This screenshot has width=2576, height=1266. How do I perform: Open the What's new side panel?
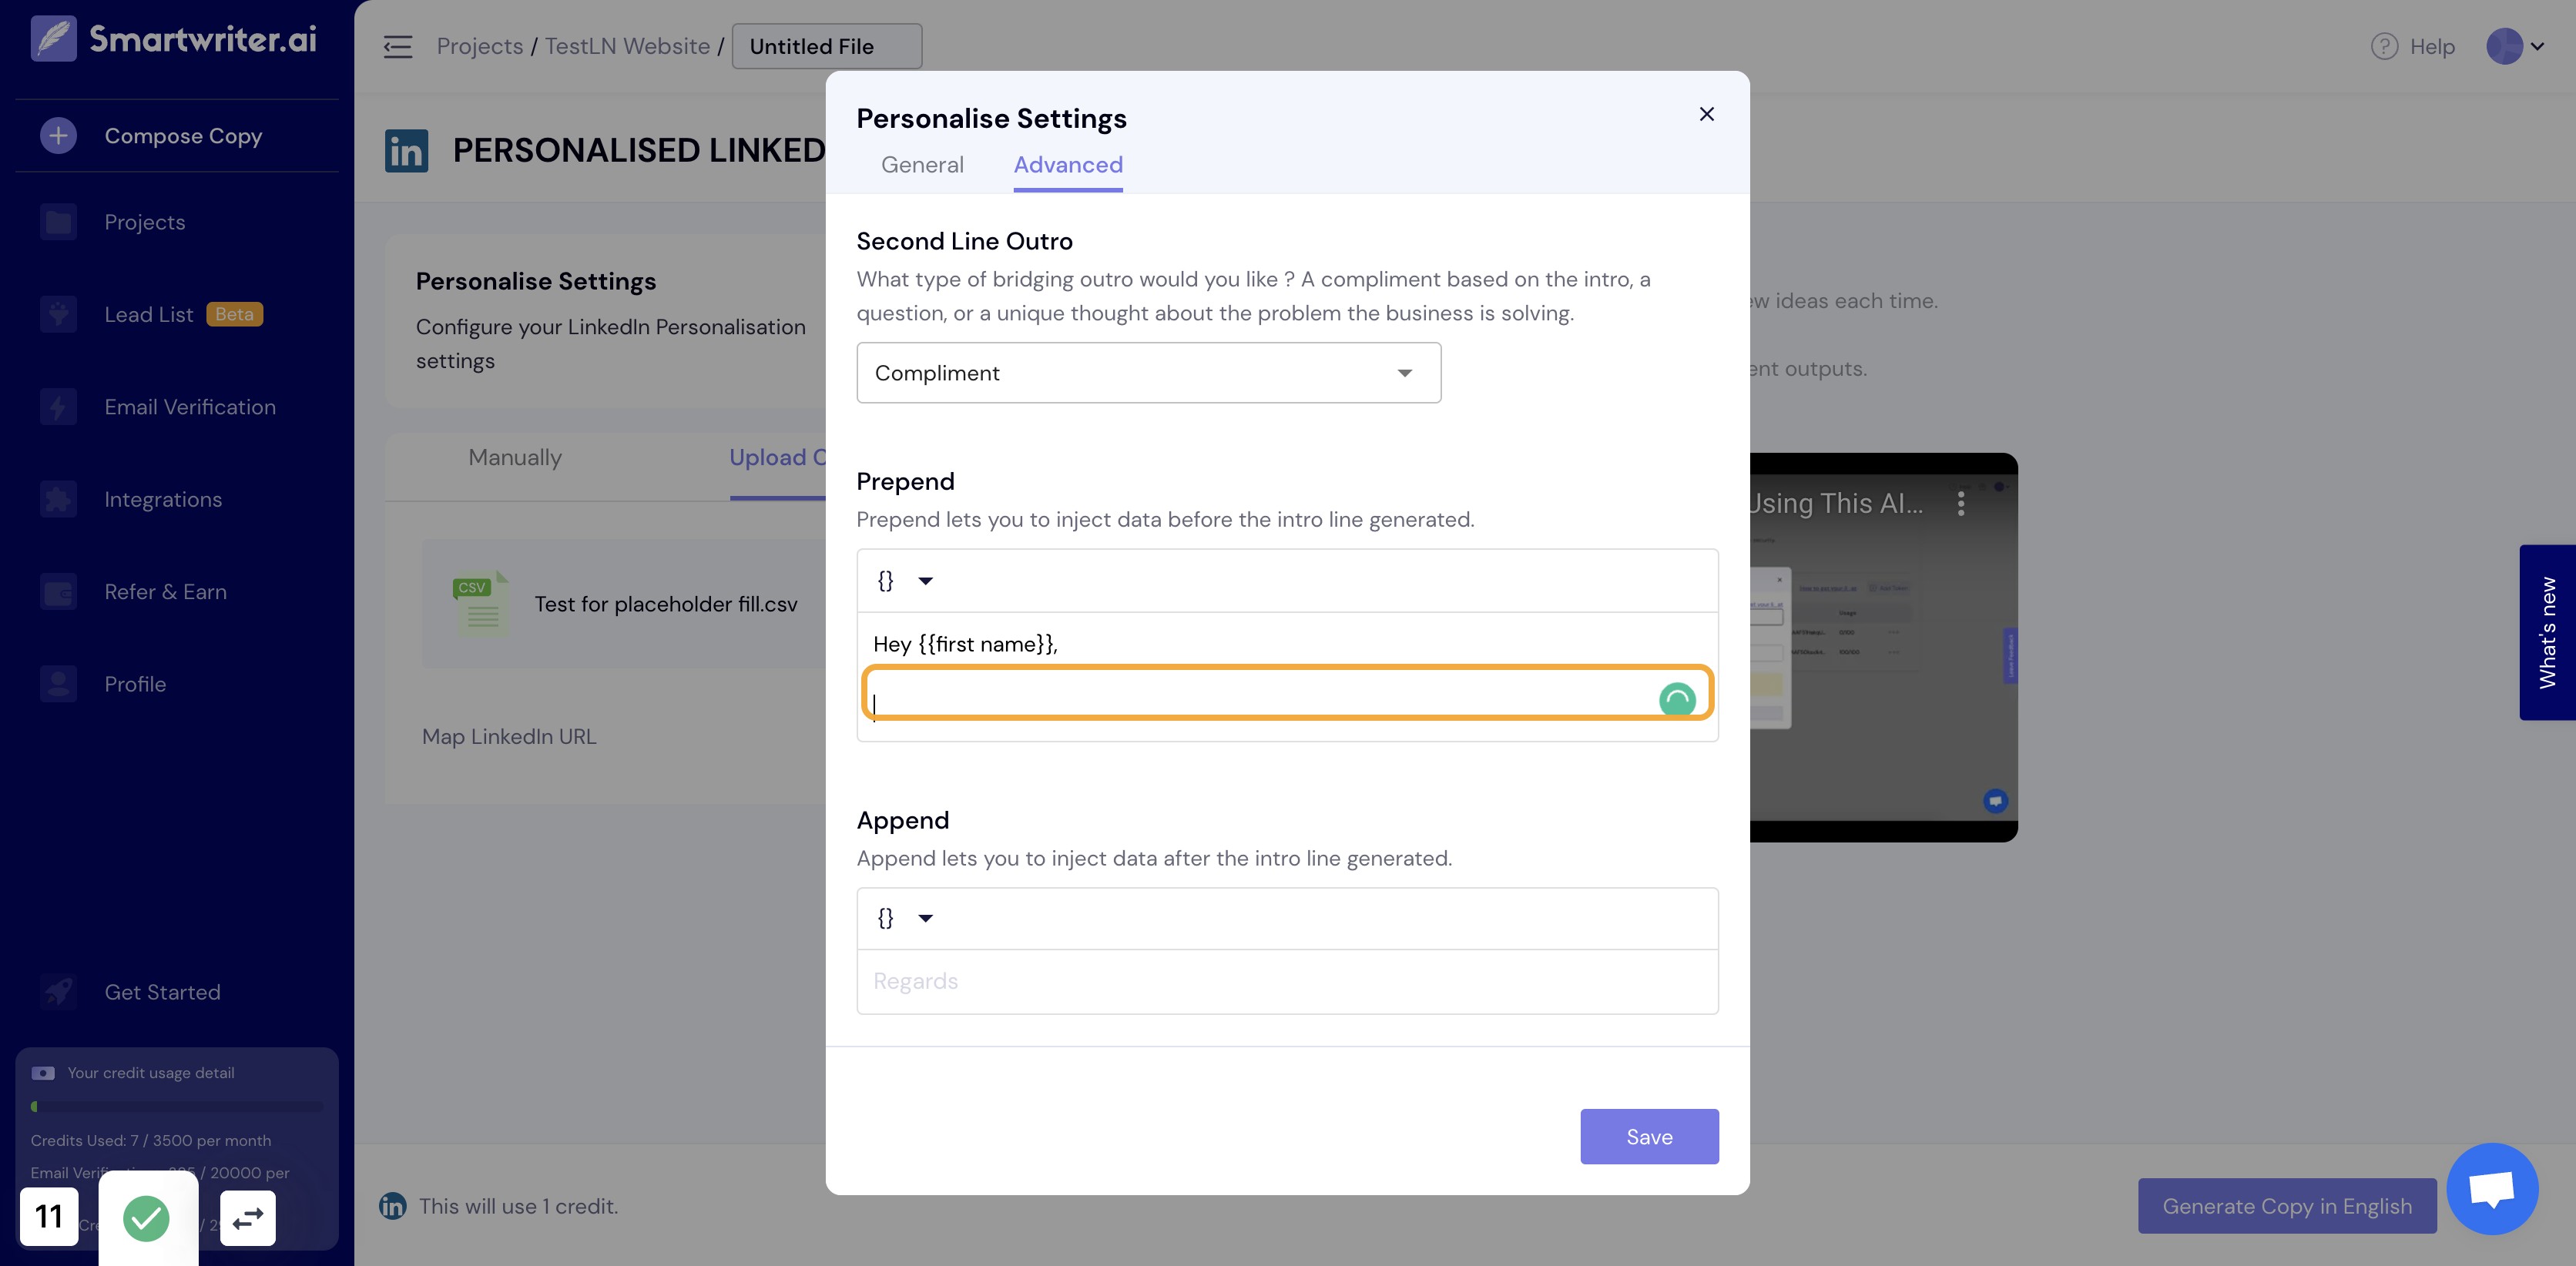coord(2547,632)
